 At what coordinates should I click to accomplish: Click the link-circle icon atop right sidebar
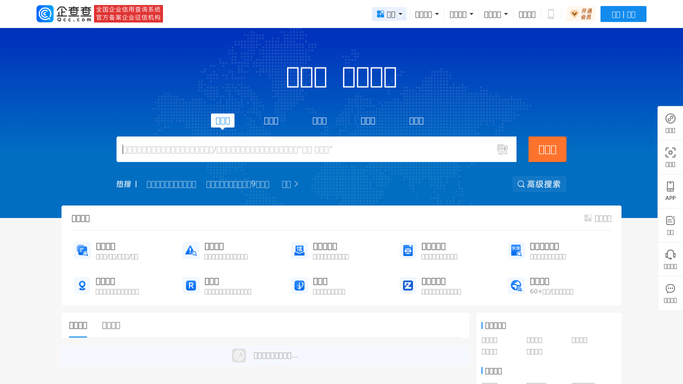(x=670, y=123)
